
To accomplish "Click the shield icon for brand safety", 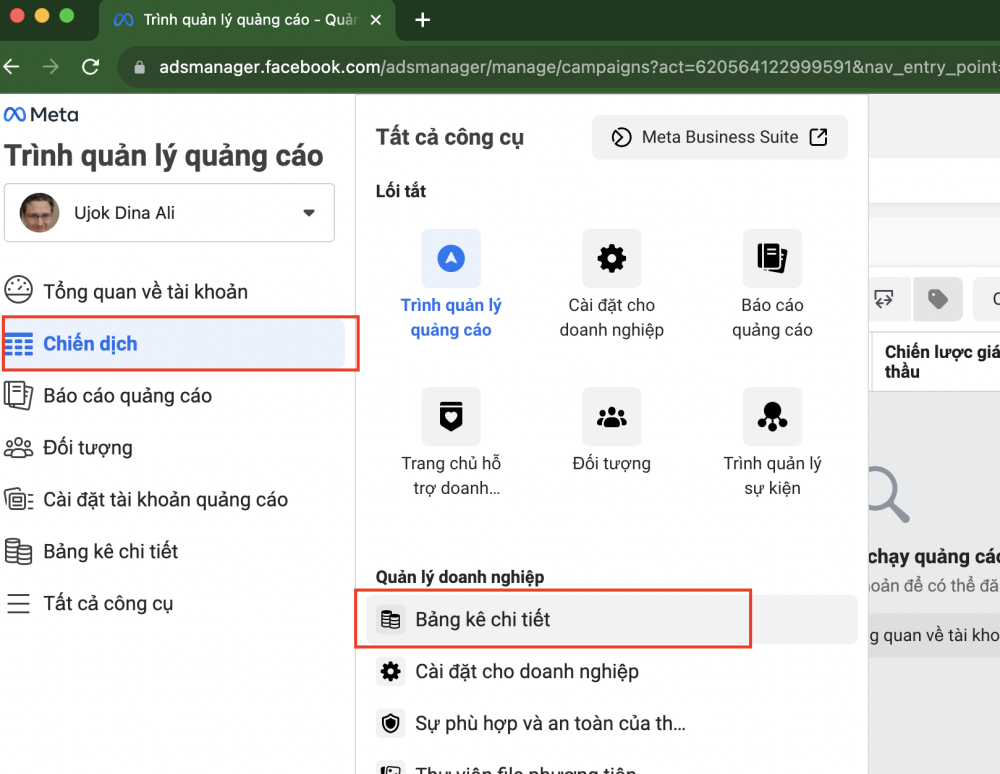I will point(390,723).
